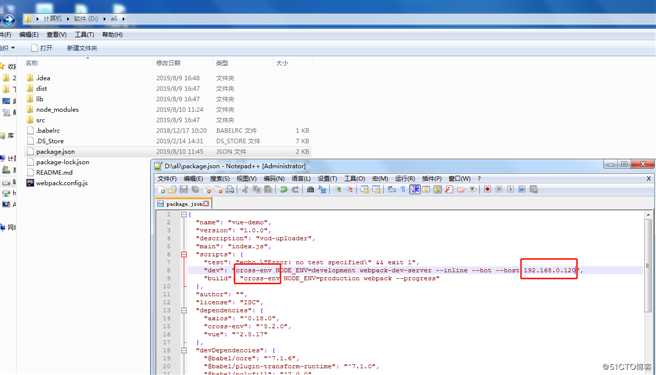
Task: Click the Paste toolbar icon
Action: click(x=268, y=190)
